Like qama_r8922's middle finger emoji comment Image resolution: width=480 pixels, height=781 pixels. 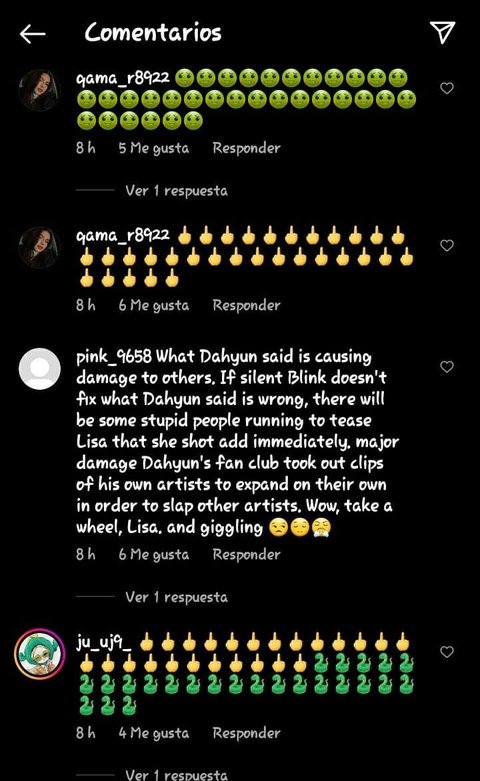tap(447, 245)
